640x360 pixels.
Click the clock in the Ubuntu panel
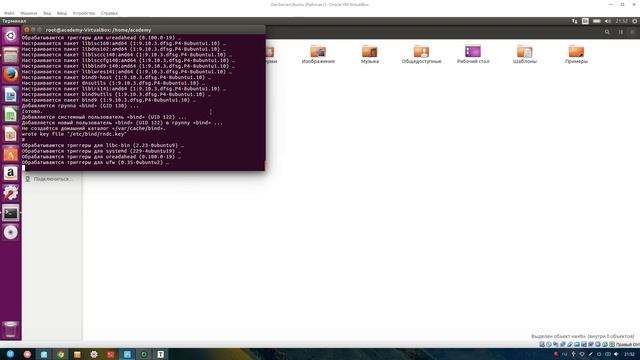click(621, 21)
